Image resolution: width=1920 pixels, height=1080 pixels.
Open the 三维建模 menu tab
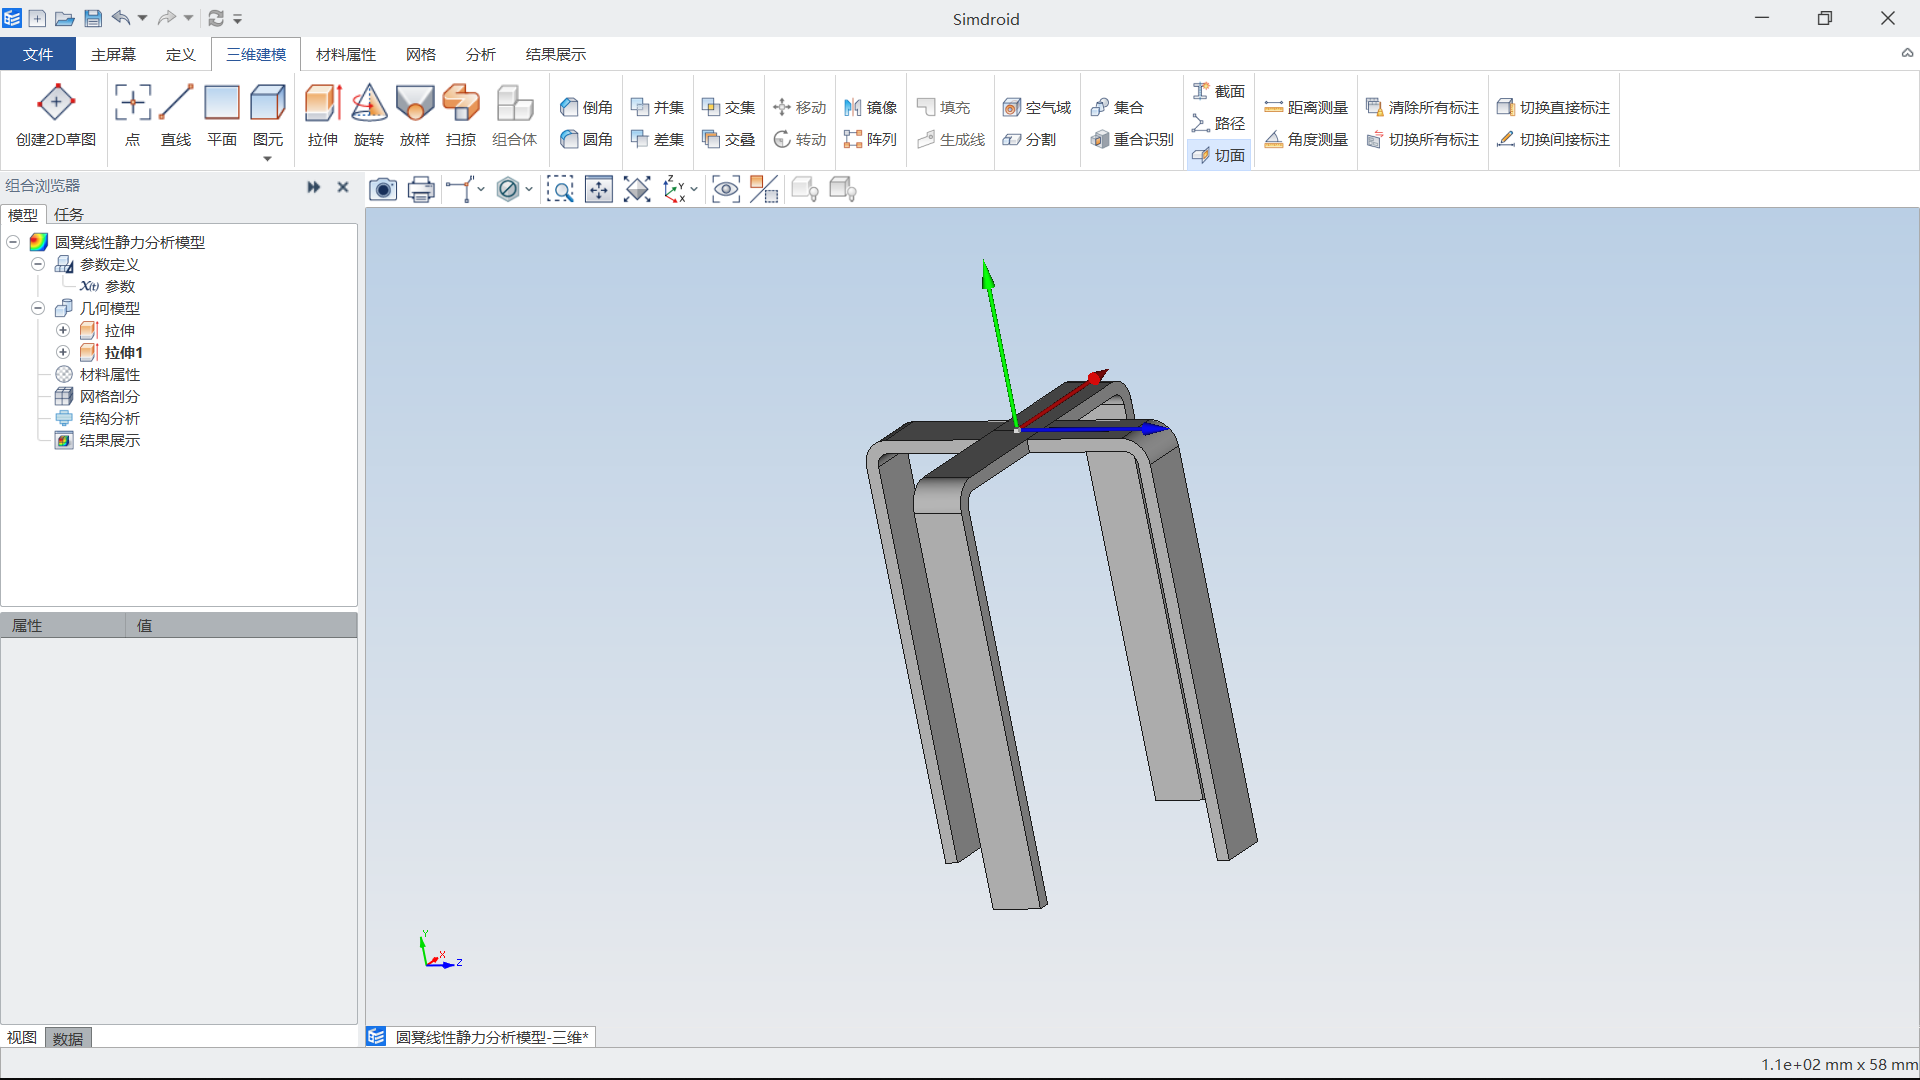[x=251, y=54]
